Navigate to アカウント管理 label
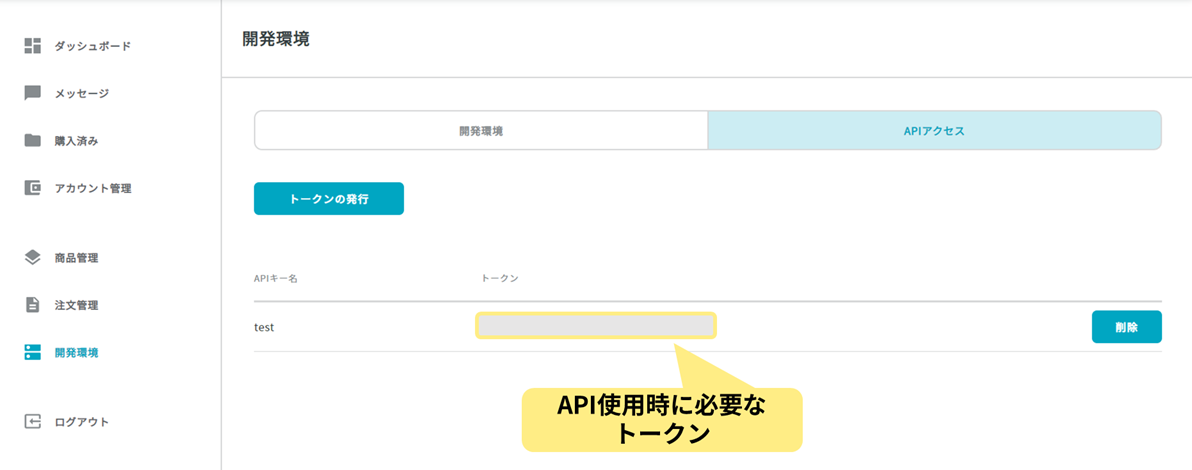 pyautogui.click(x=93, y=188)
